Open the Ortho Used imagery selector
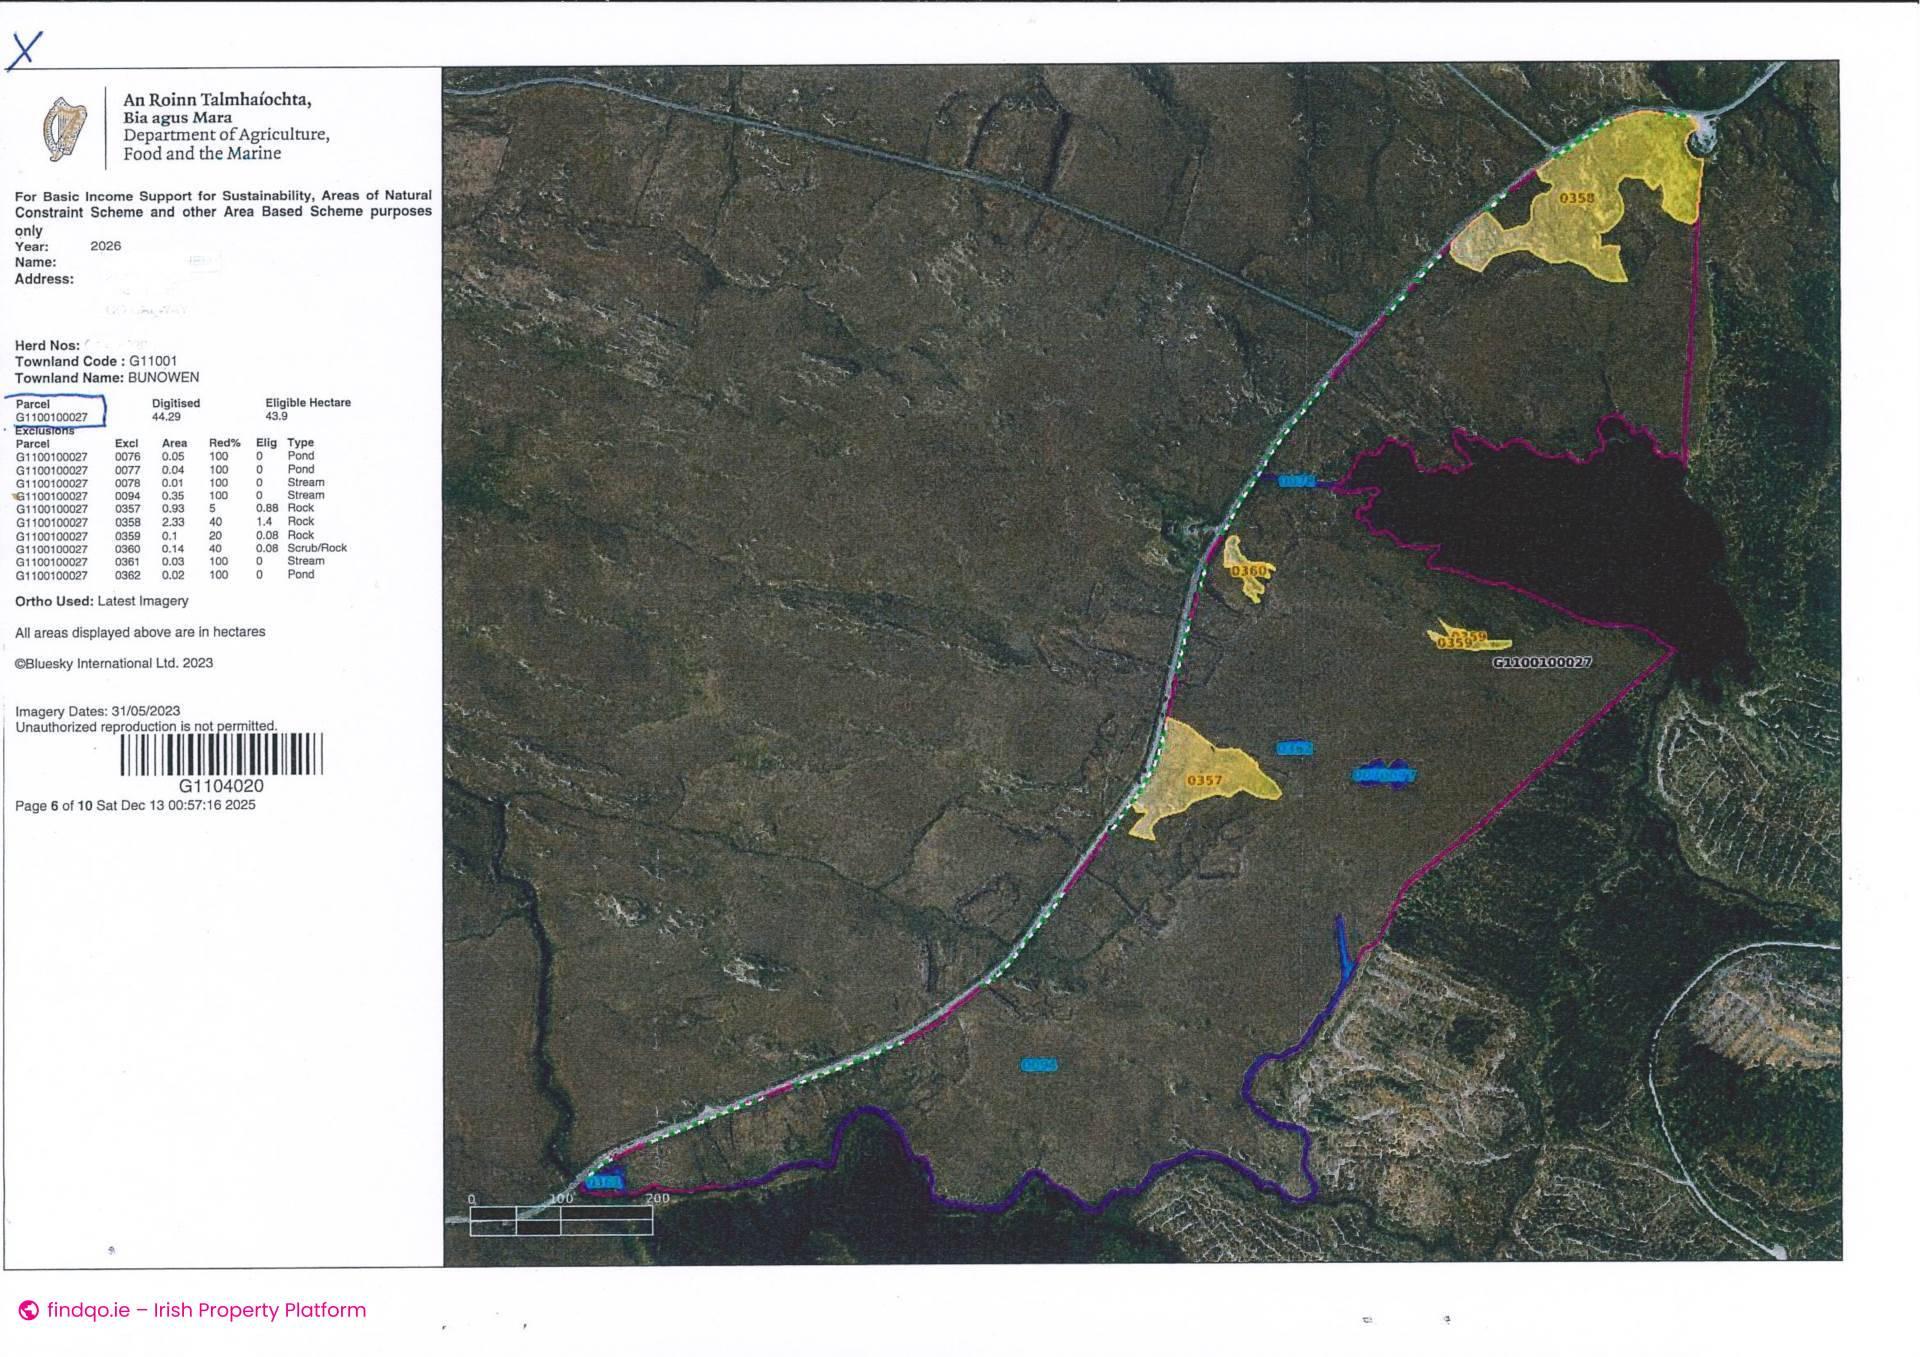 point(101,601)
